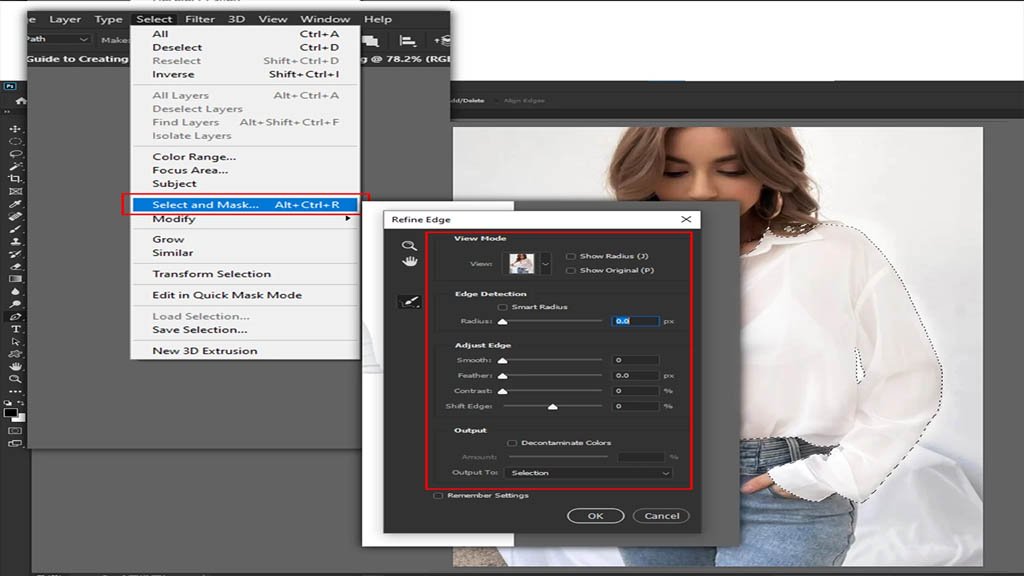This screenshot has height=576, width=1024.
Task: Enable the Smart Radius checkbox
Action: click(x=502, y=307)
